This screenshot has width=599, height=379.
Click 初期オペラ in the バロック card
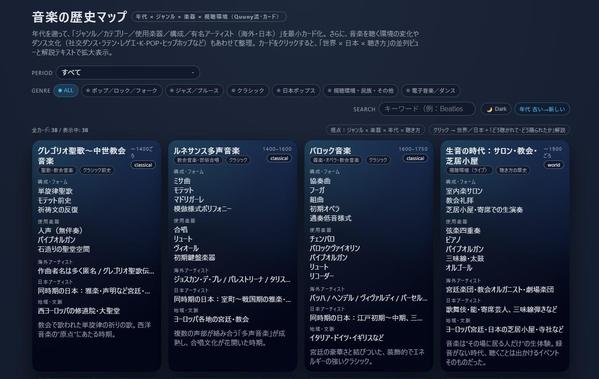pyautogui.click(x=324, y=209)
